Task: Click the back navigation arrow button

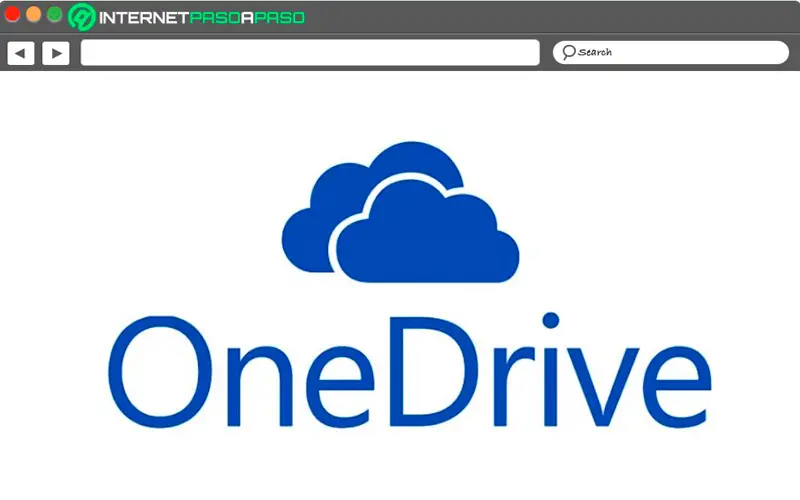Action: coord(20,53)
